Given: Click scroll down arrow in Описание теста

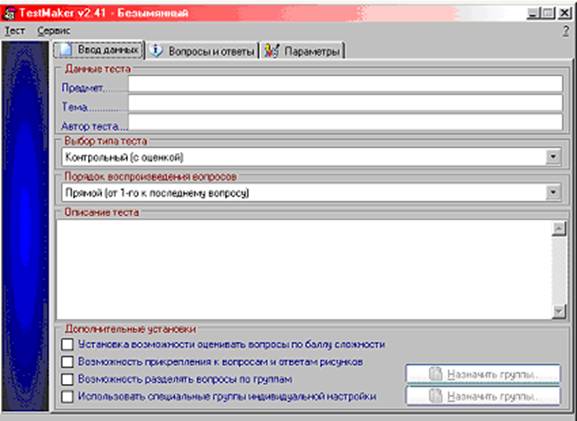Looking at the screenshot, I should coord(559,312).
